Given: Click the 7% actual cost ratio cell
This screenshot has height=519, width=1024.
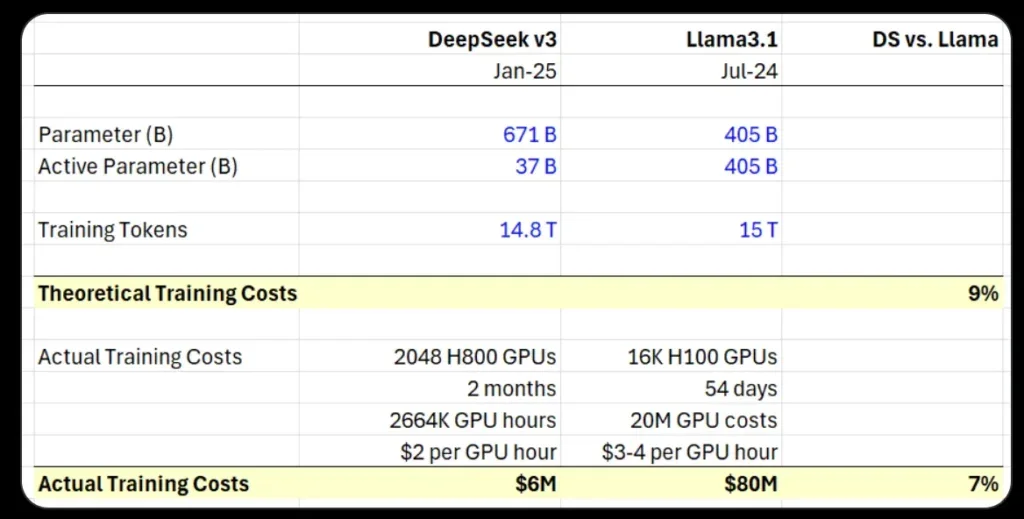Looking at the screenshot, I should 982,484.
